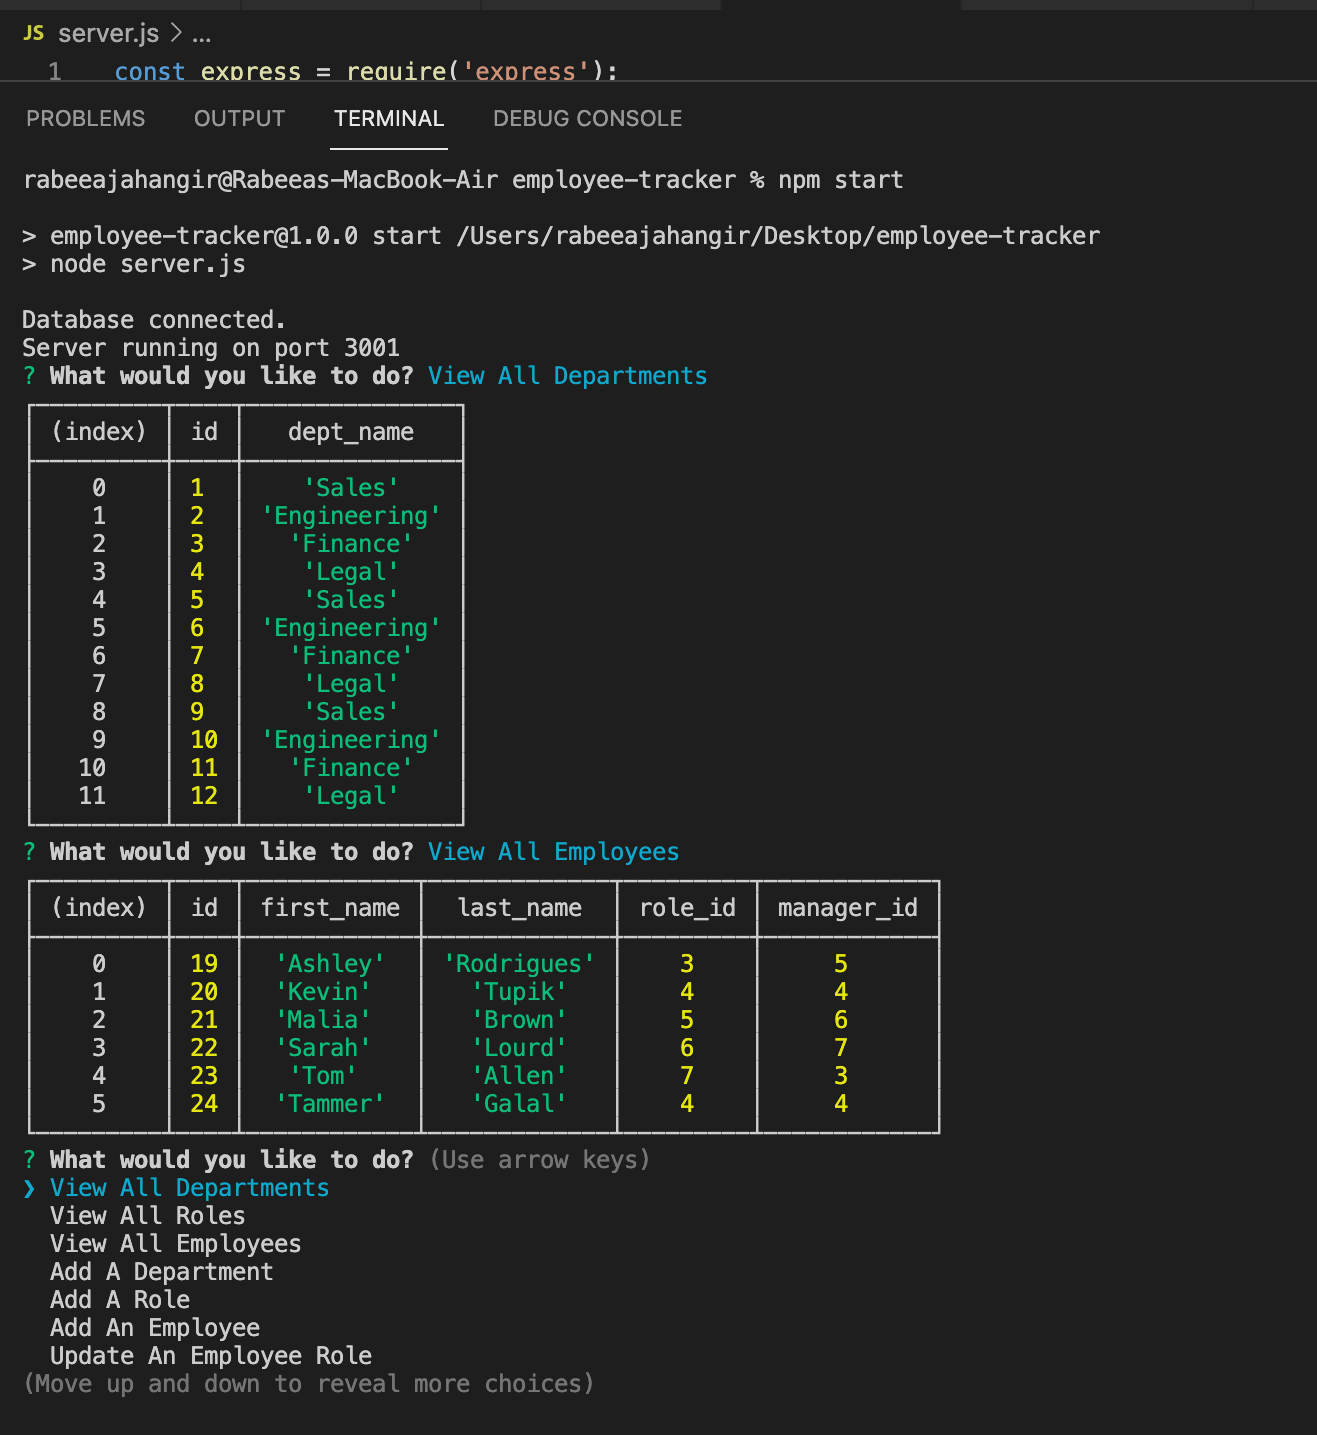Select the TERMINAL tab
1317x1435 pixels.
click(x=389, y=118)
